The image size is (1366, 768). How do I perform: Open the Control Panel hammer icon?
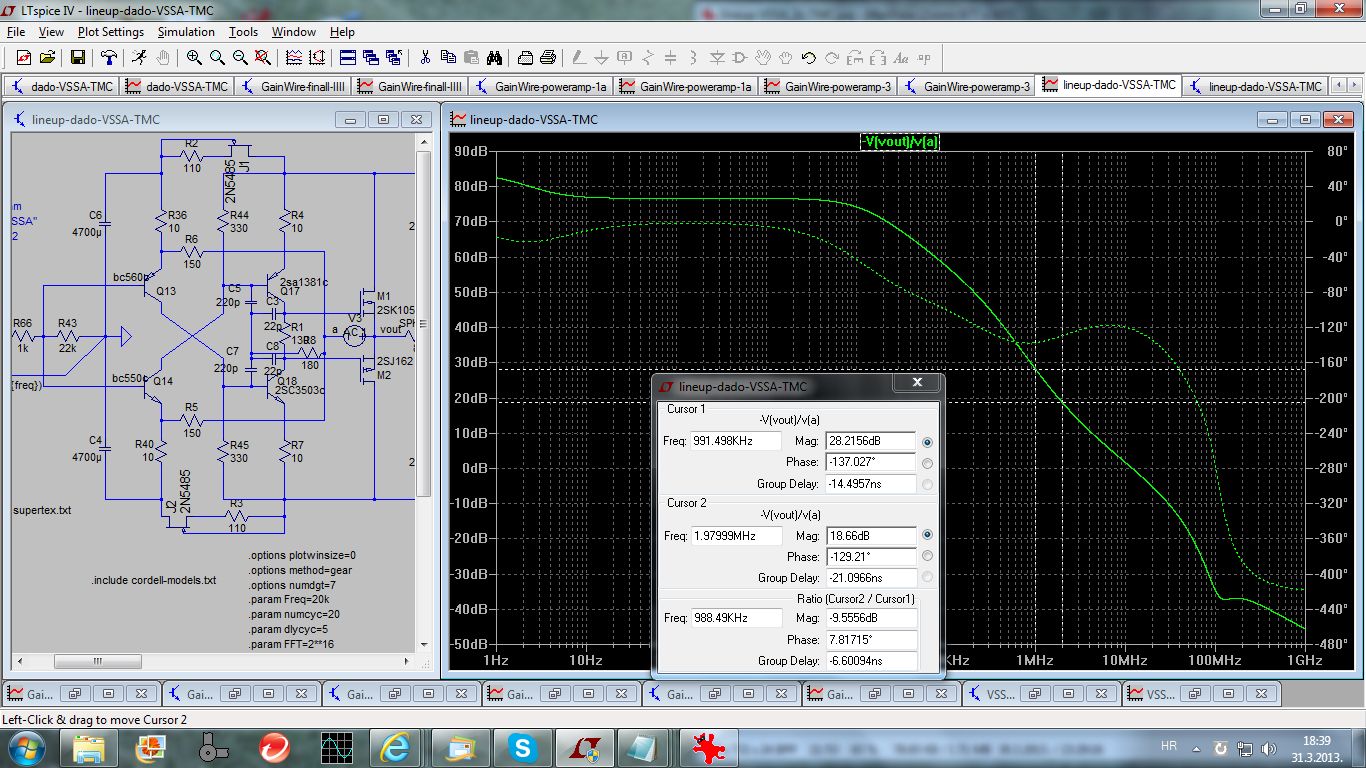(109, 58)
